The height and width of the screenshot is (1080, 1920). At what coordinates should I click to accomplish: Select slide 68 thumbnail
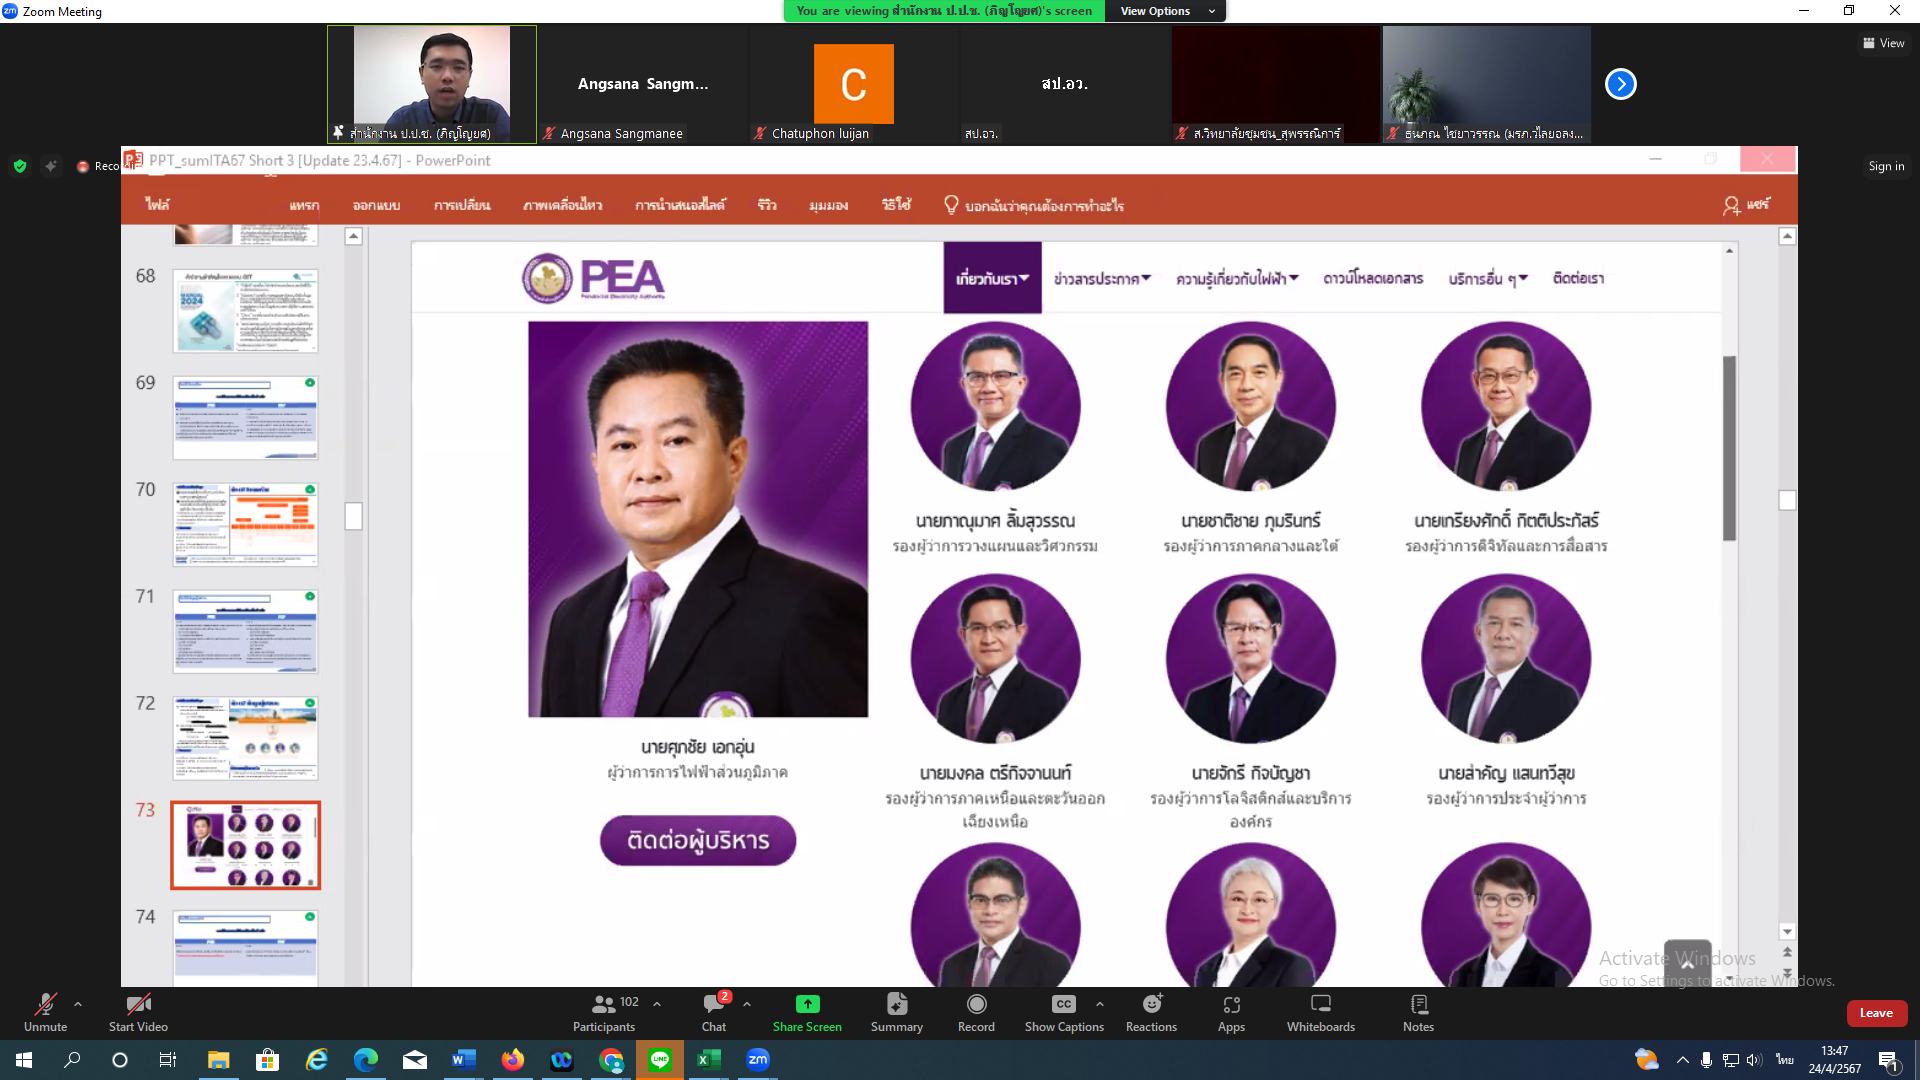click(245, 310)
